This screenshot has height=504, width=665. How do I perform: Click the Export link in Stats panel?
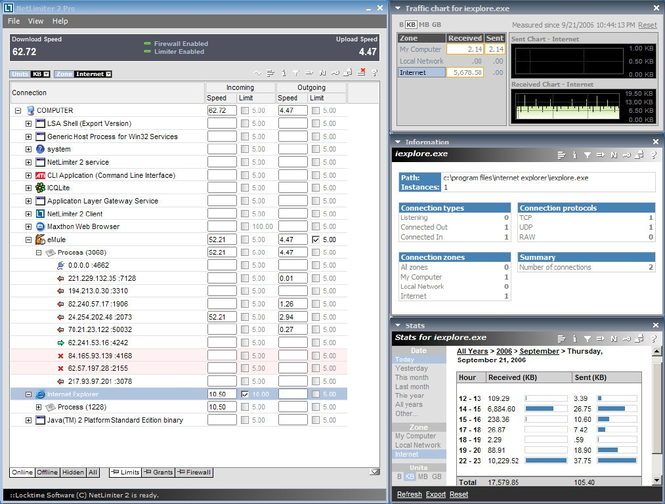436,494
